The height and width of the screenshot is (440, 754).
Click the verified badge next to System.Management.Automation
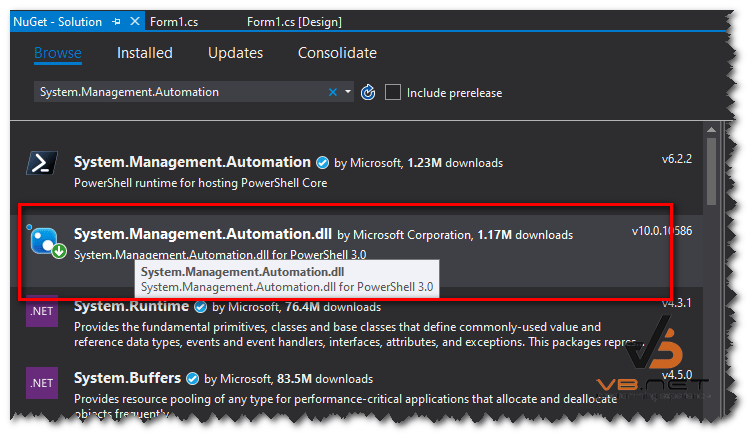(x=322, y=163)
